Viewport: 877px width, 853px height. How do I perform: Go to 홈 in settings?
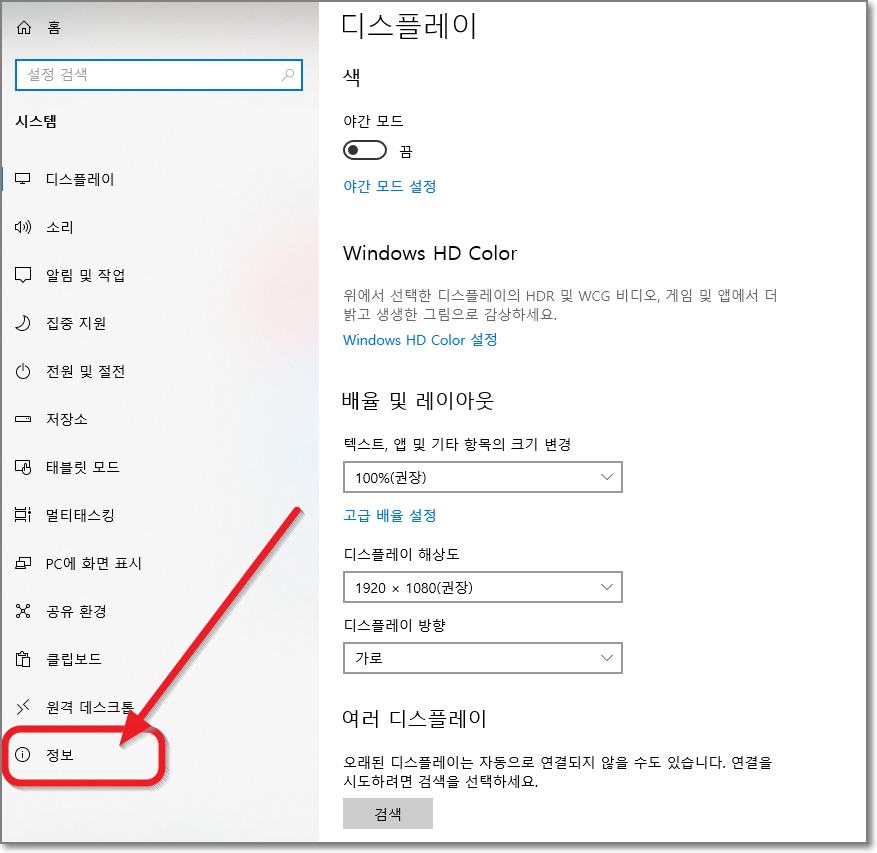pos(54,27)
